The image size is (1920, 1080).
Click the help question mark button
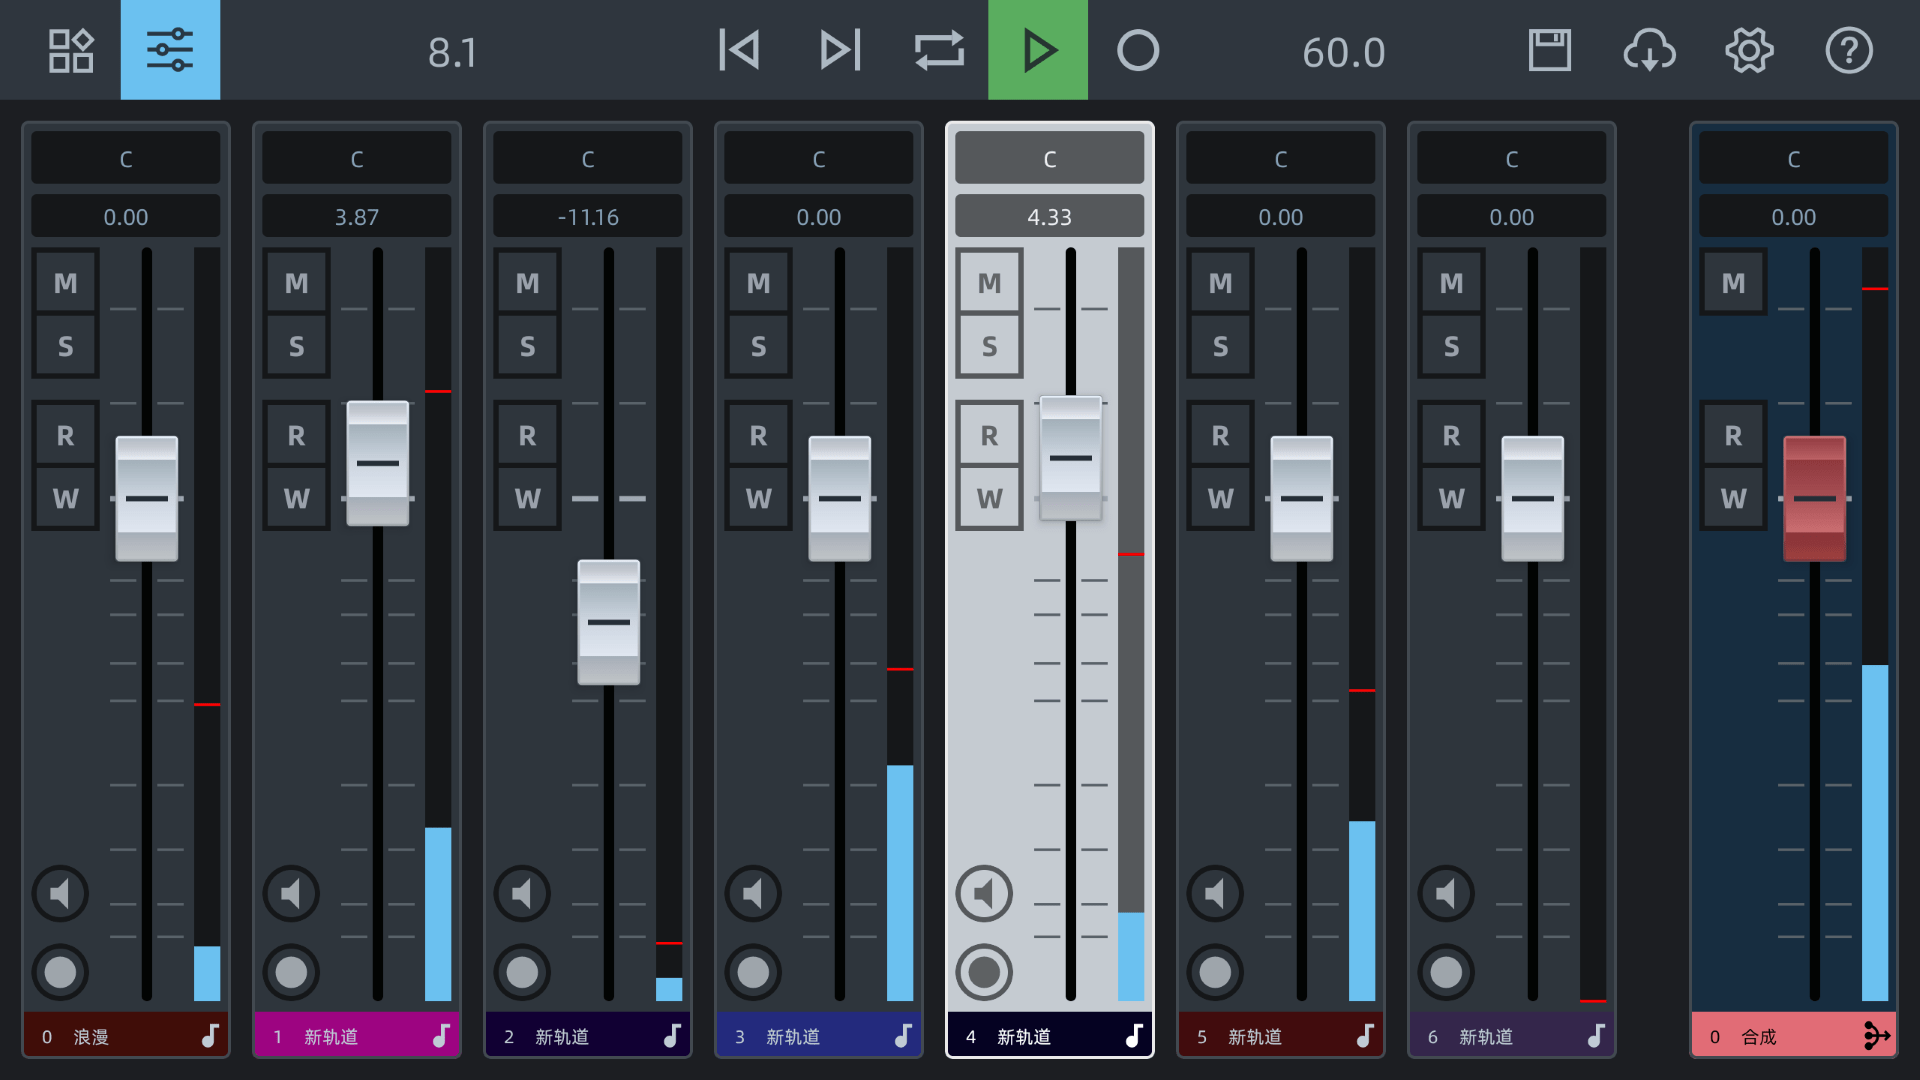1849,51
